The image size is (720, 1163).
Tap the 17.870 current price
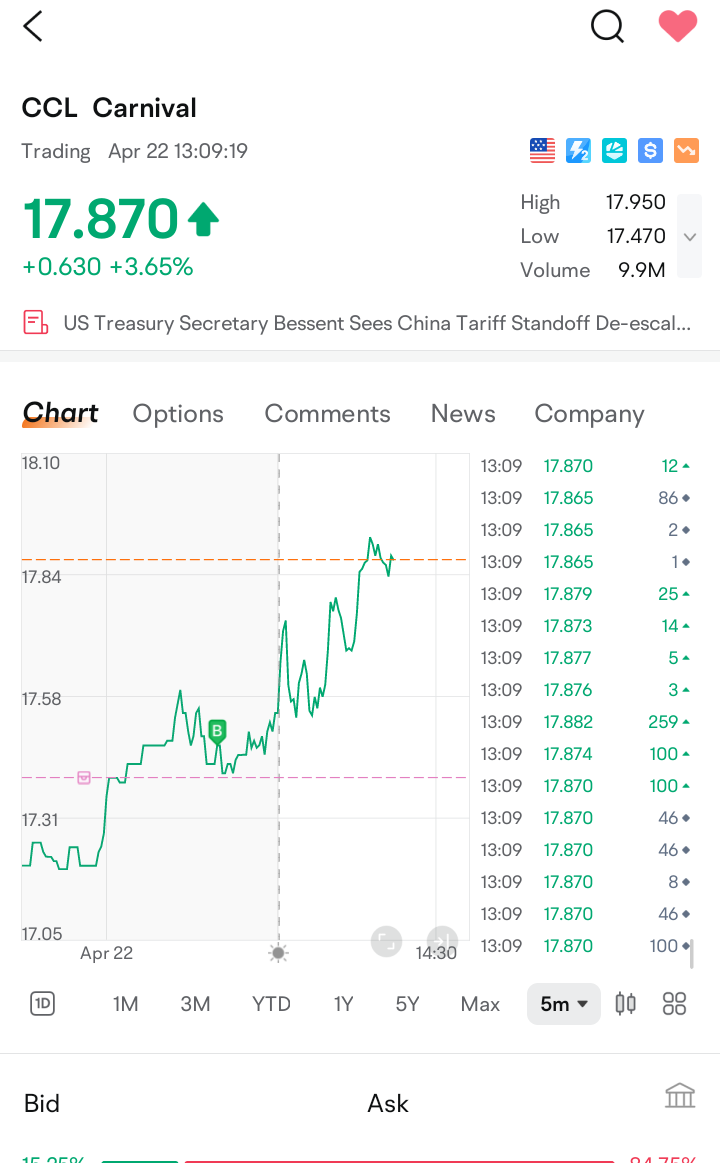point(101,220)
